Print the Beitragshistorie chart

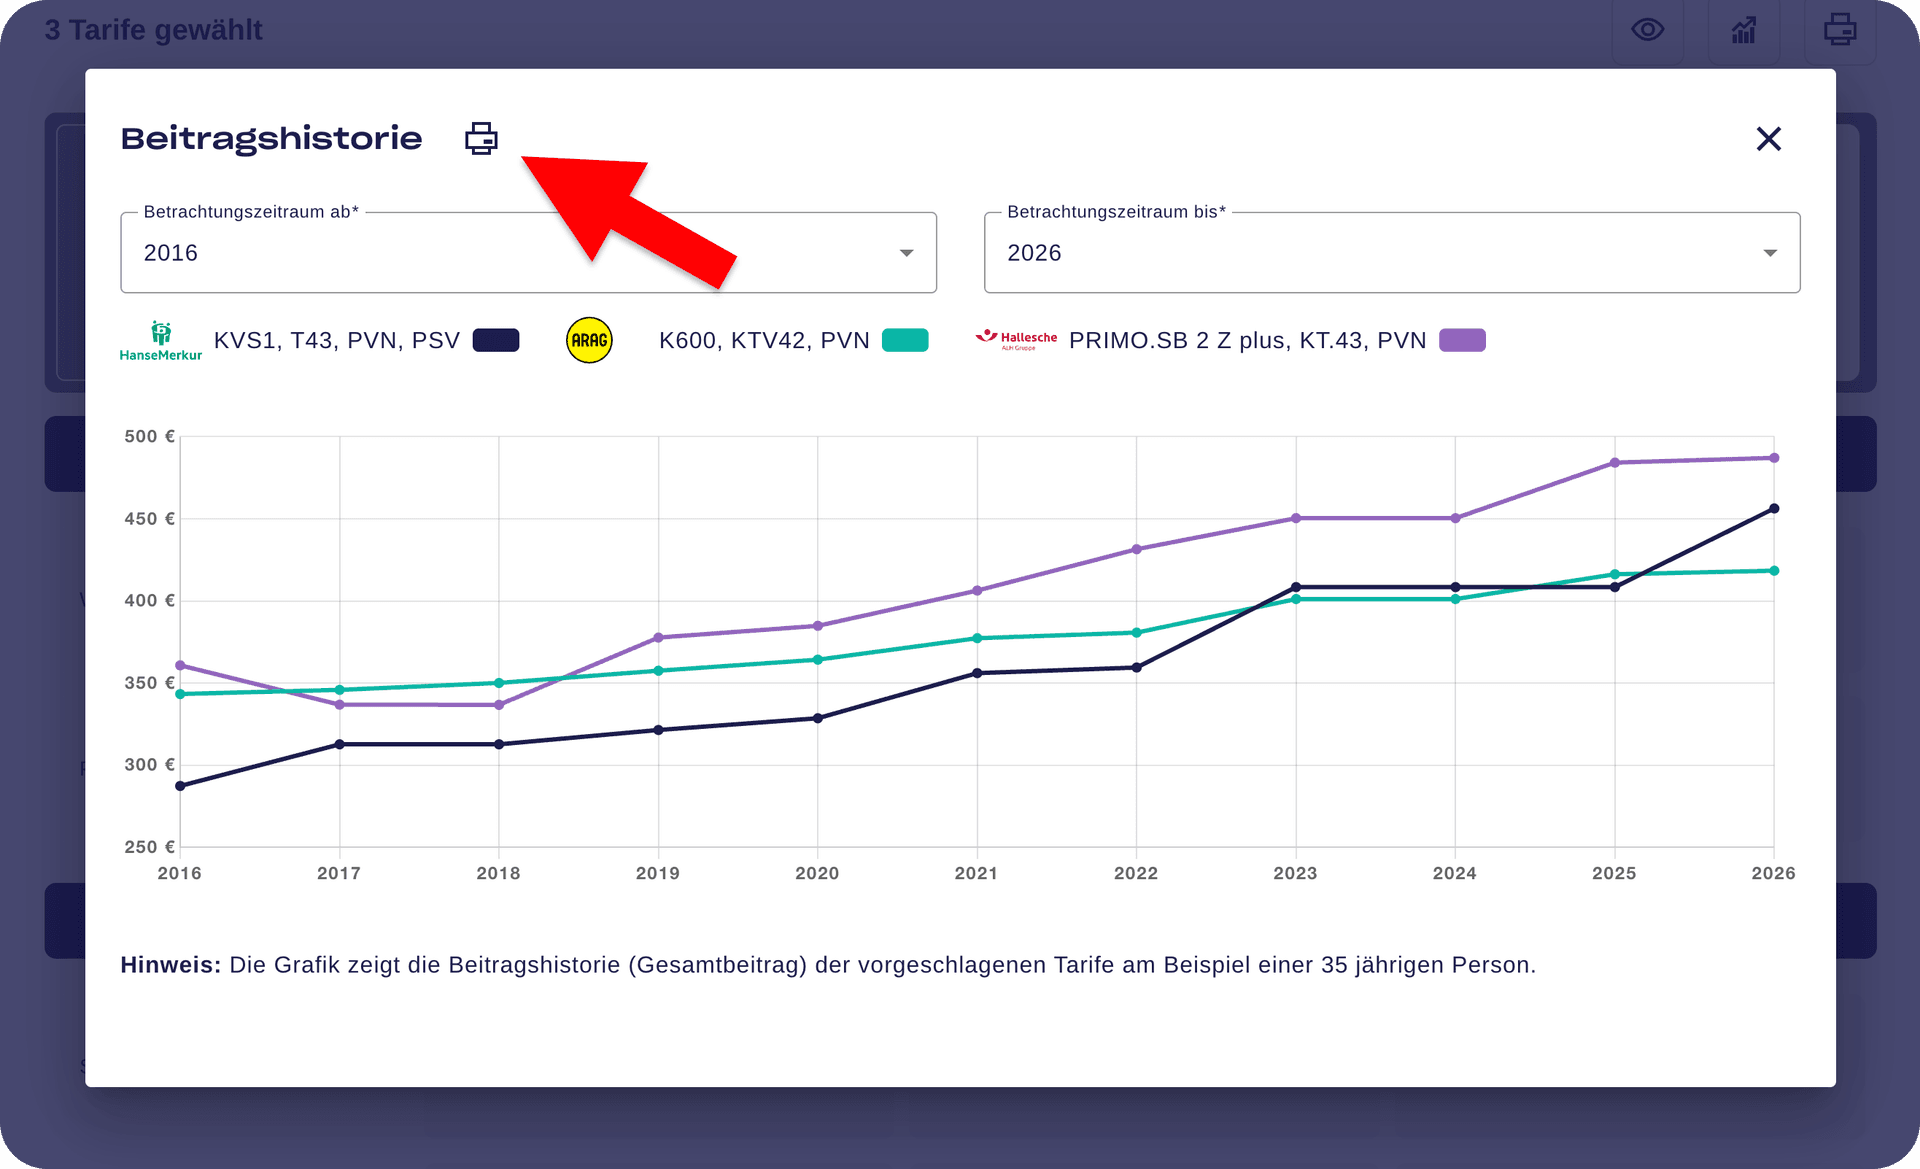(481, 138)
